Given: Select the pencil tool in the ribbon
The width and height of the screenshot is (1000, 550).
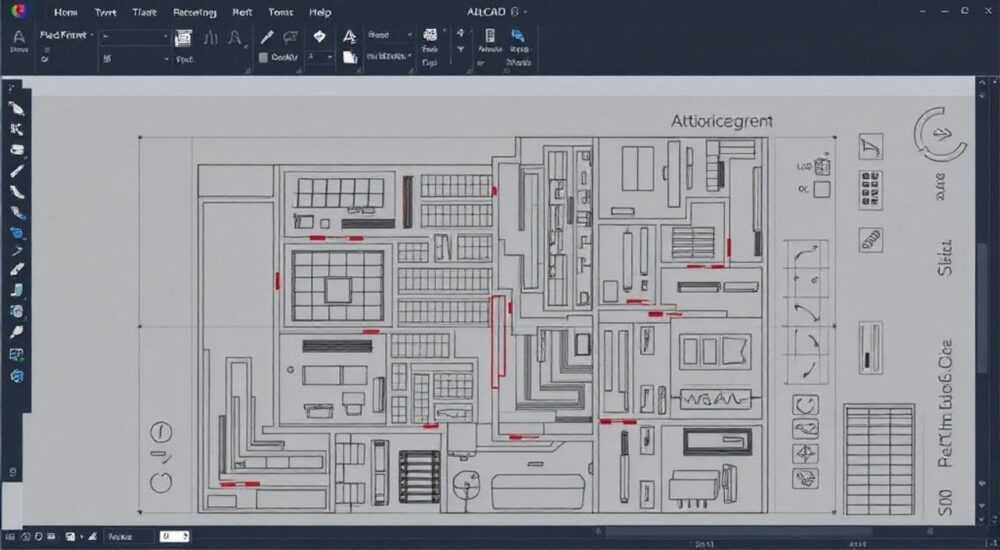Looking at the screenshot, I should 267,37.
